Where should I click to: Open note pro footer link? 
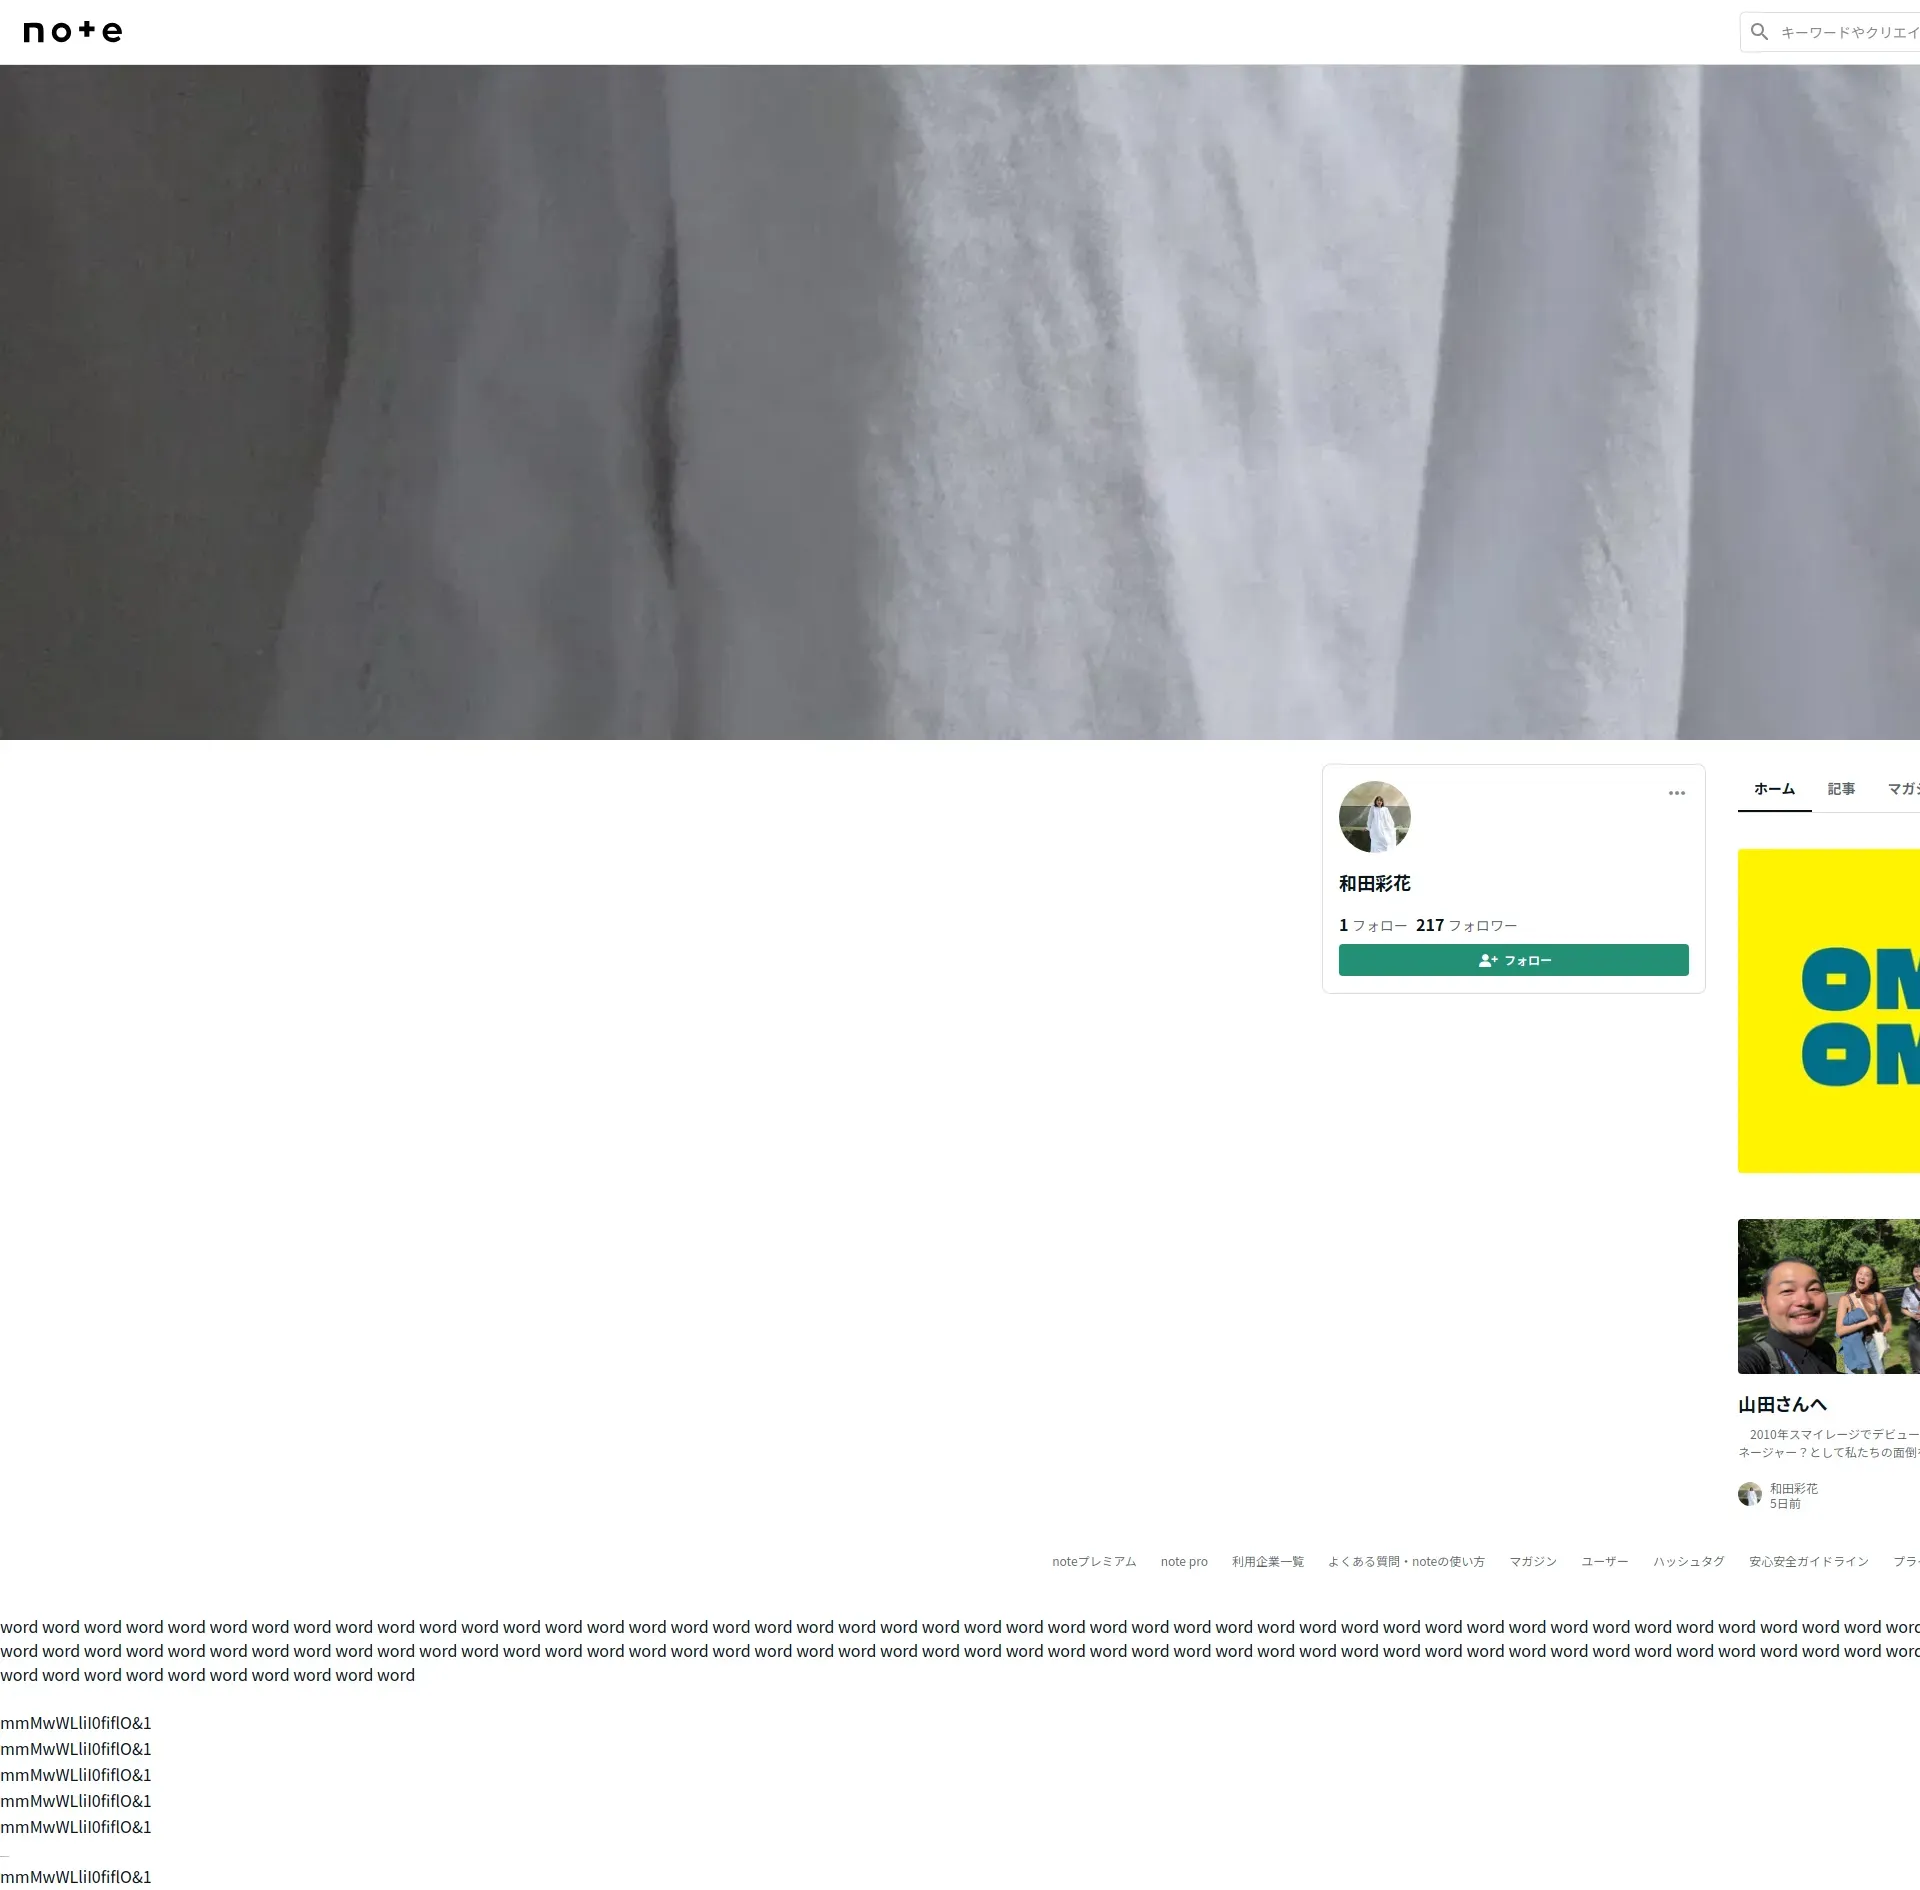coord(1183,1561)
